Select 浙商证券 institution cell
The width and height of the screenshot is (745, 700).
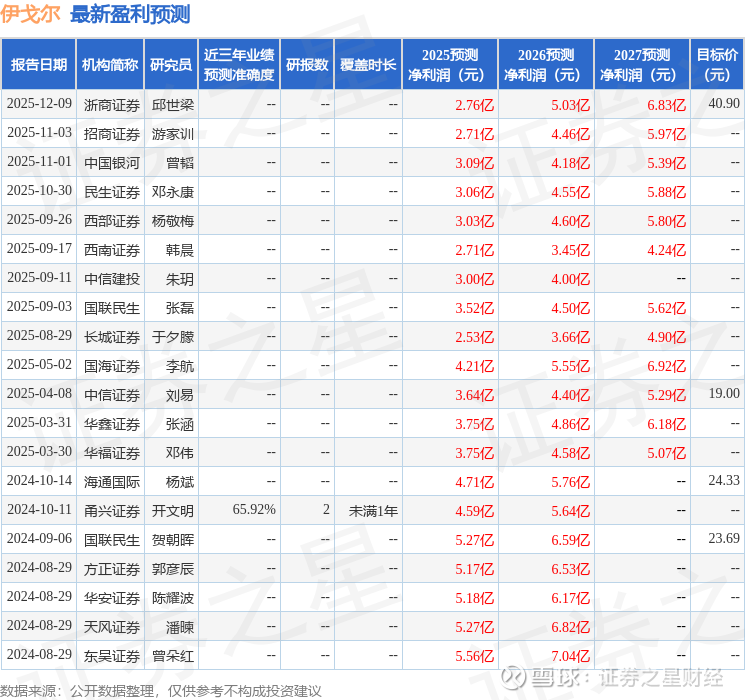(112, 105)
